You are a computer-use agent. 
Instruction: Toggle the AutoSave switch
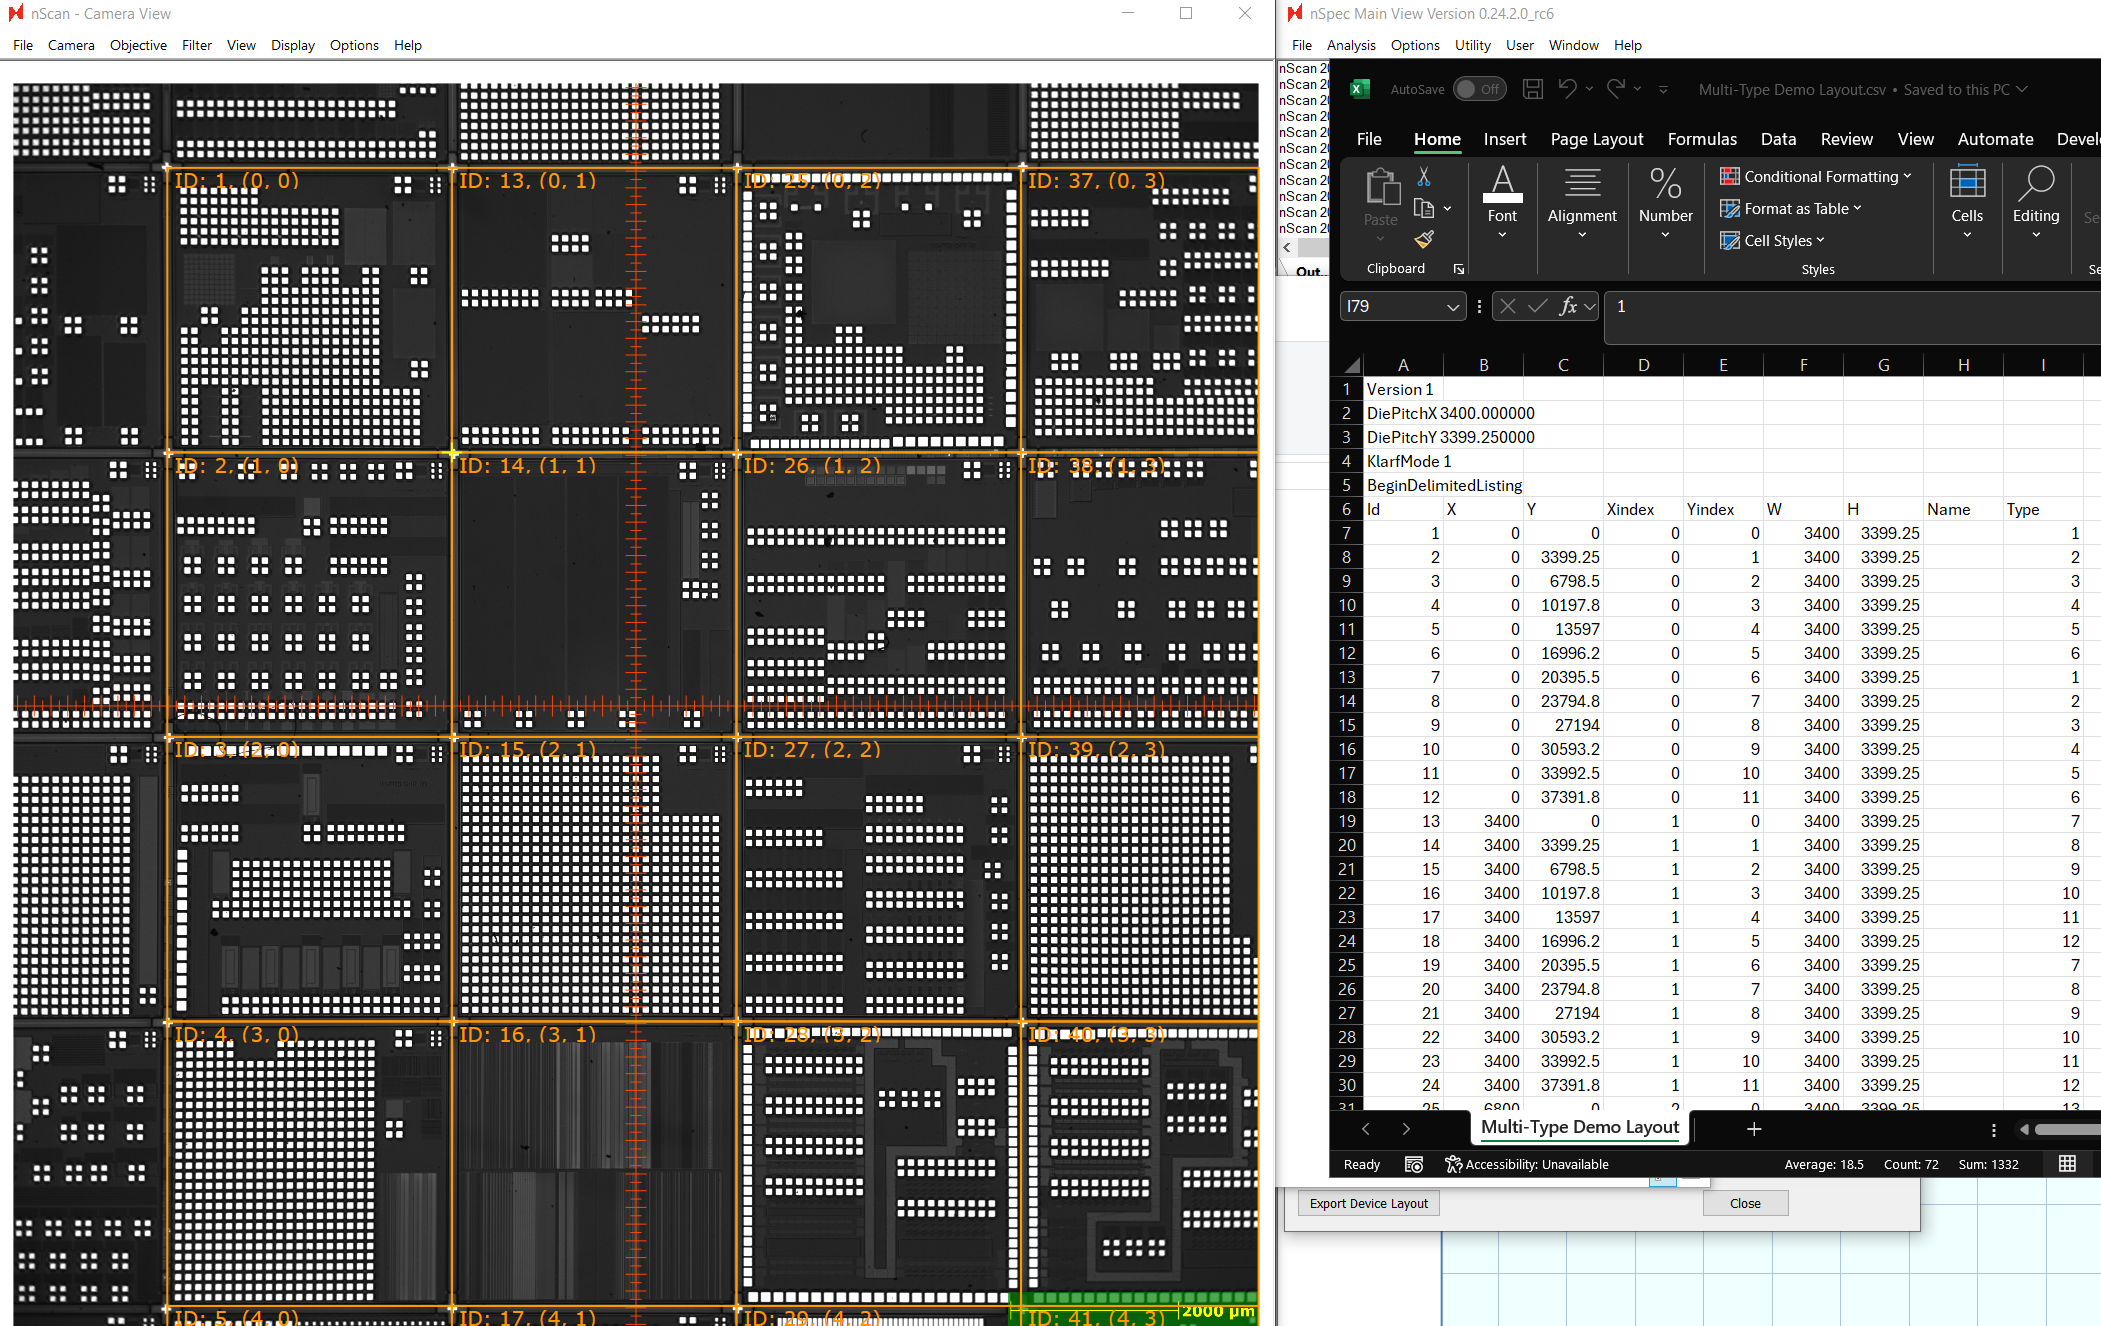pyautogui.click(x=1478, y=89)
